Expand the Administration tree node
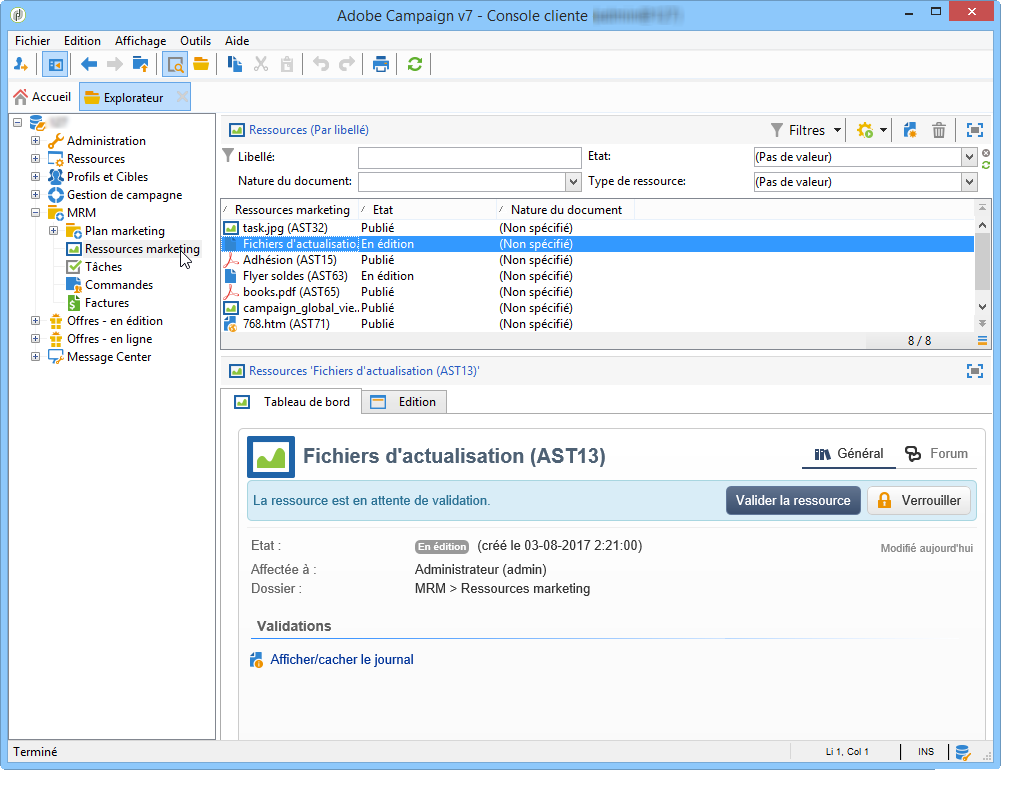 point(36,141)
